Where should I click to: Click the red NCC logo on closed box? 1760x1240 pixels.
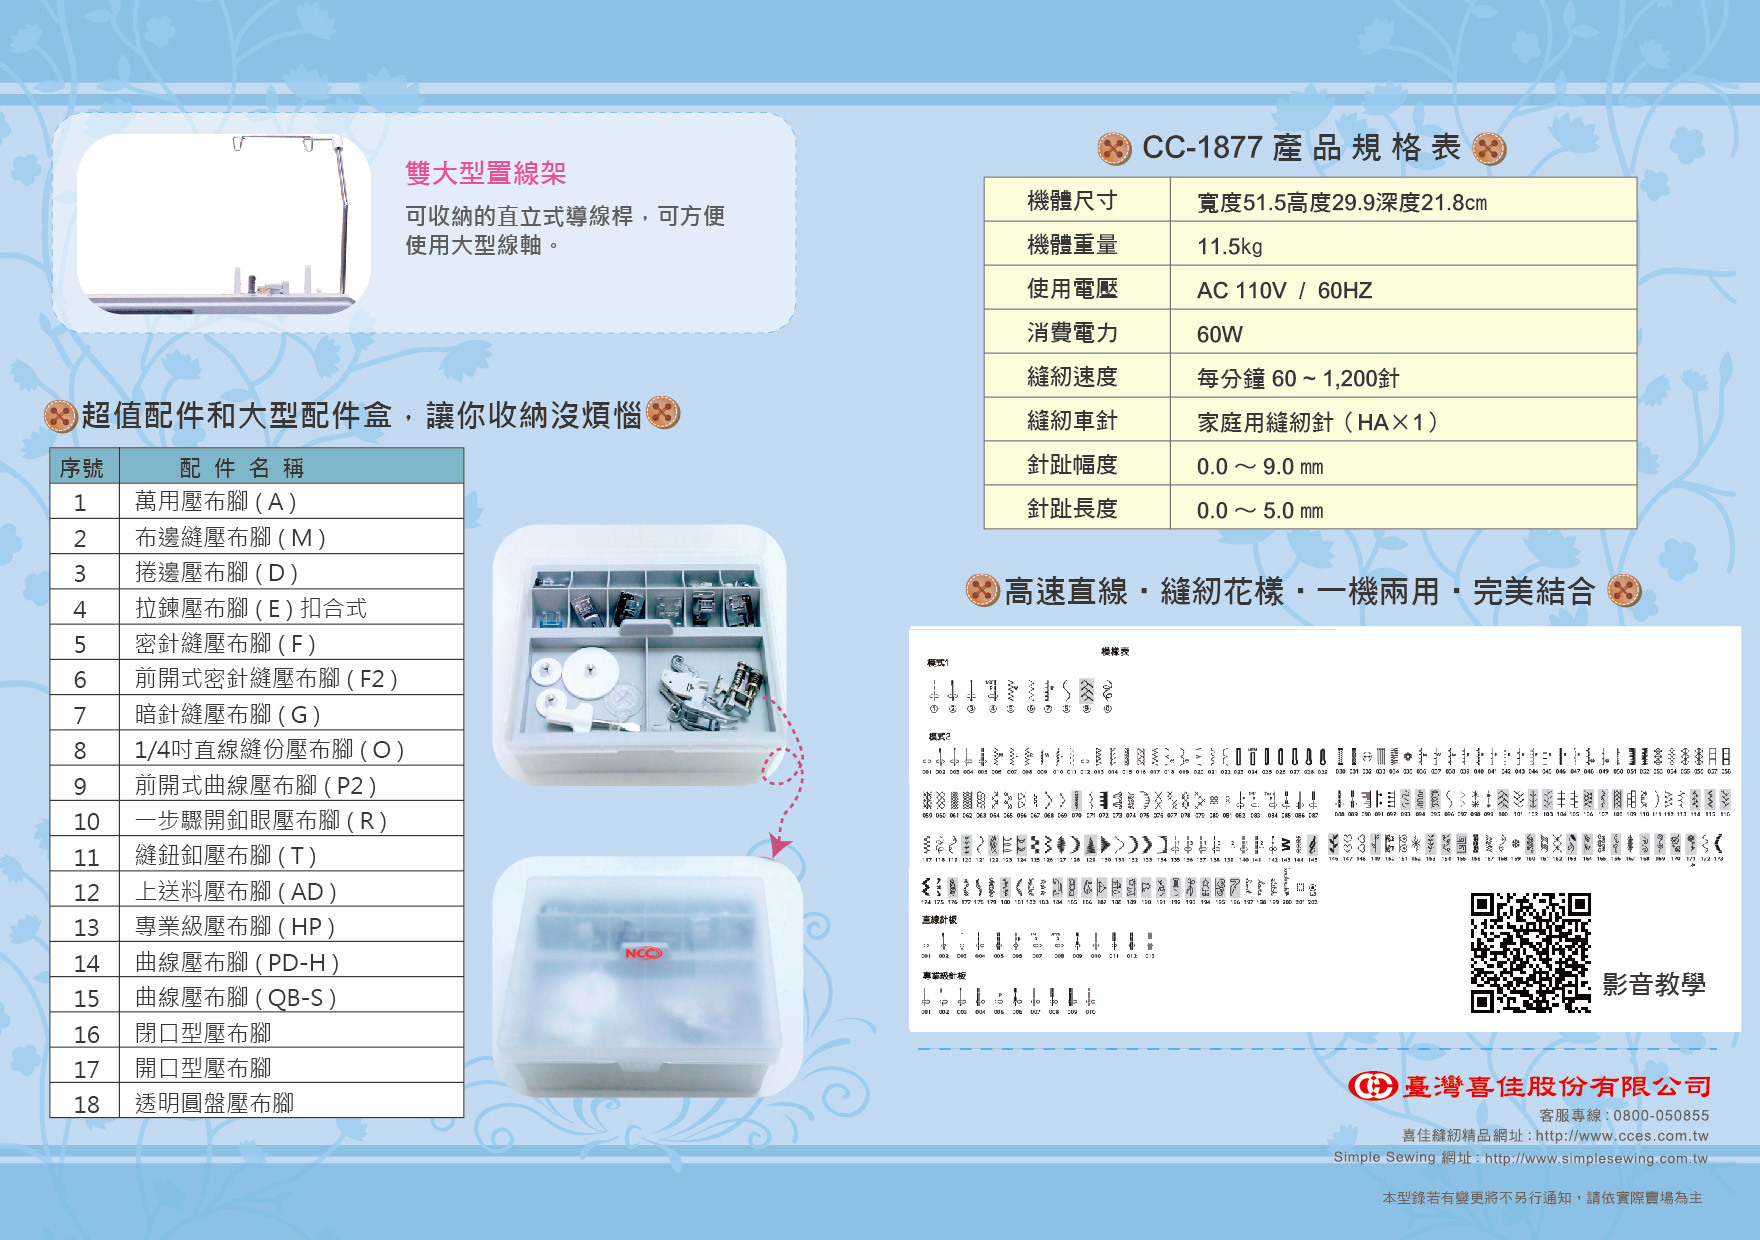tap(643, 953)
